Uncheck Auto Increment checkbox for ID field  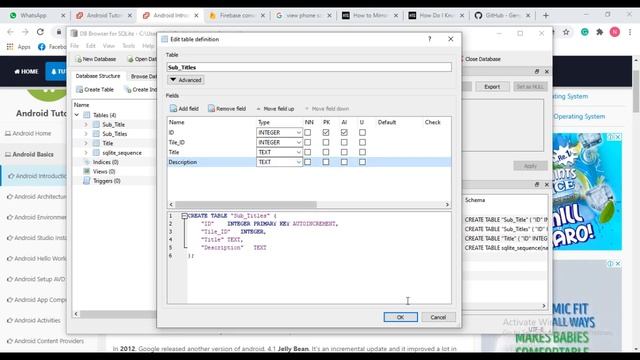coord(344,133)
